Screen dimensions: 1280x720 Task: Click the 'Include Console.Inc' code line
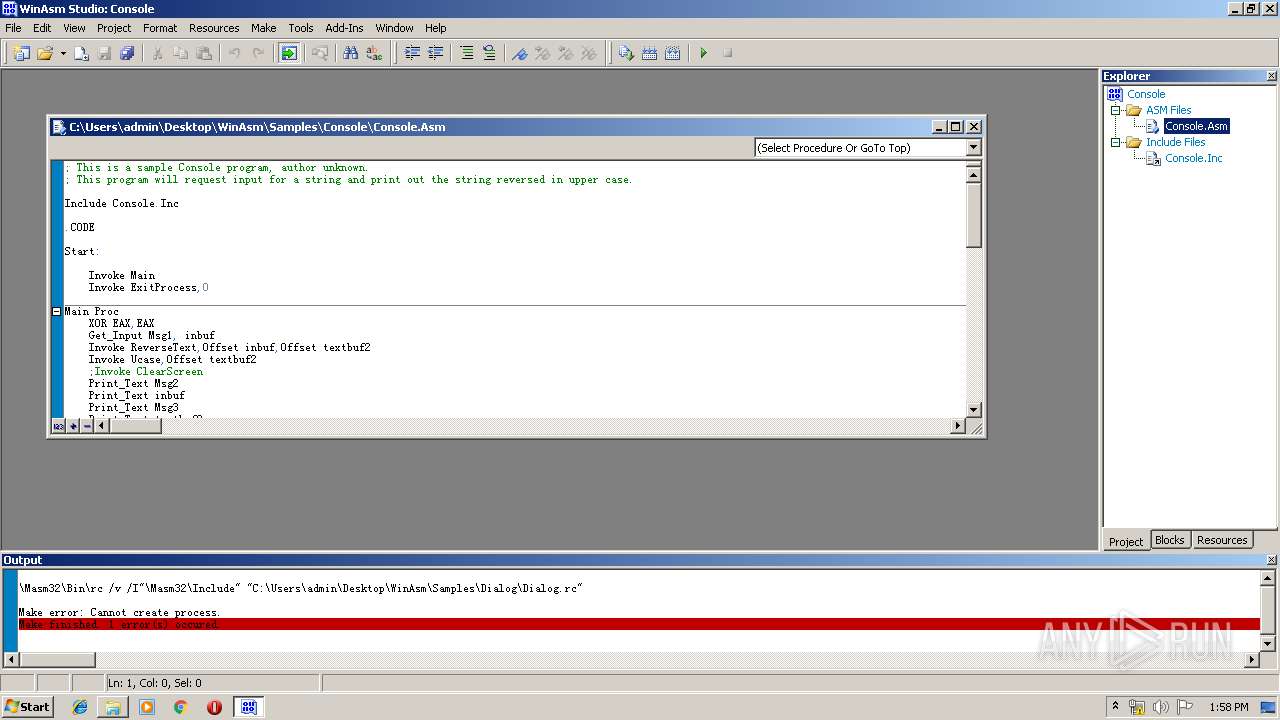[122, 204]
